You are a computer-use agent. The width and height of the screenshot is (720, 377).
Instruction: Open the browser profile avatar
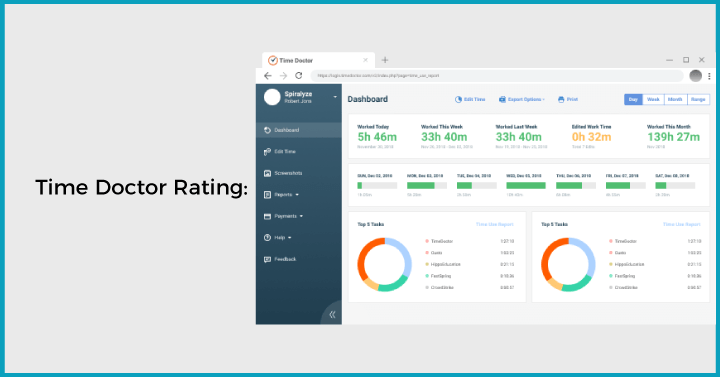(695, 76)
